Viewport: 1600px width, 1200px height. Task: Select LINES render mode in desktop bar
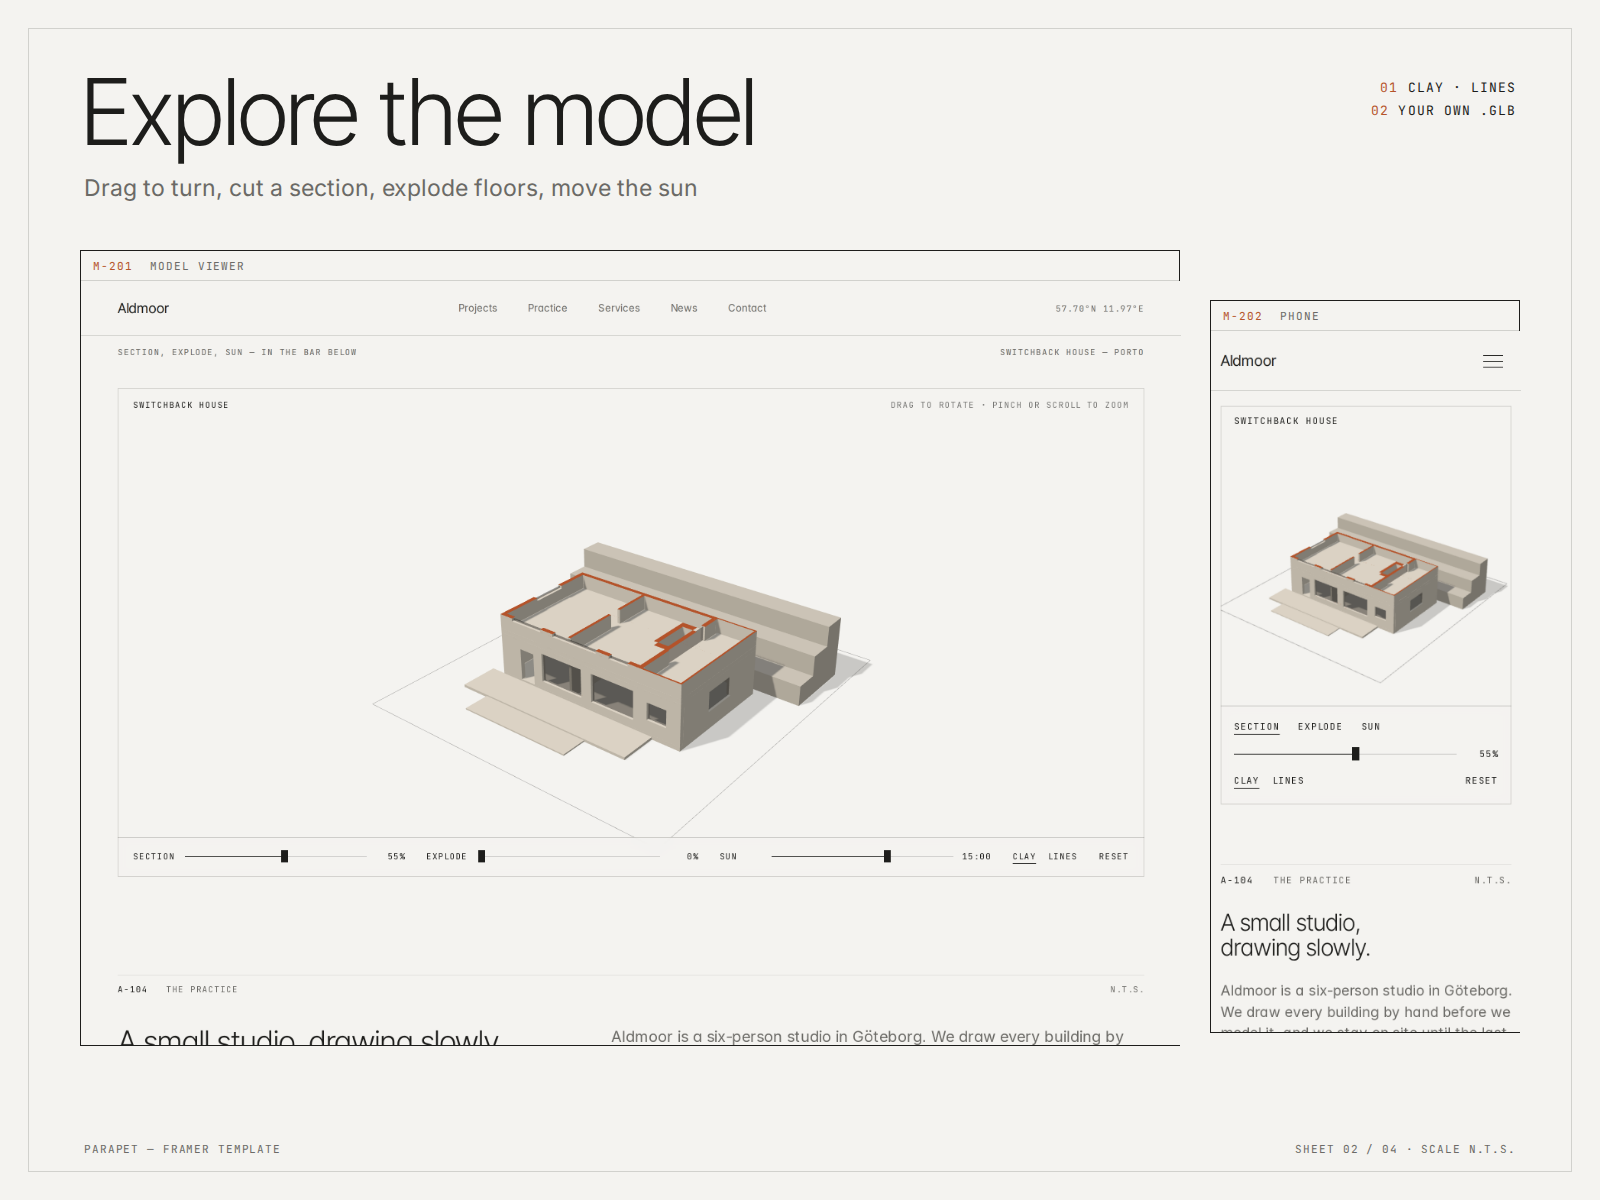[x=1062, y=856]
